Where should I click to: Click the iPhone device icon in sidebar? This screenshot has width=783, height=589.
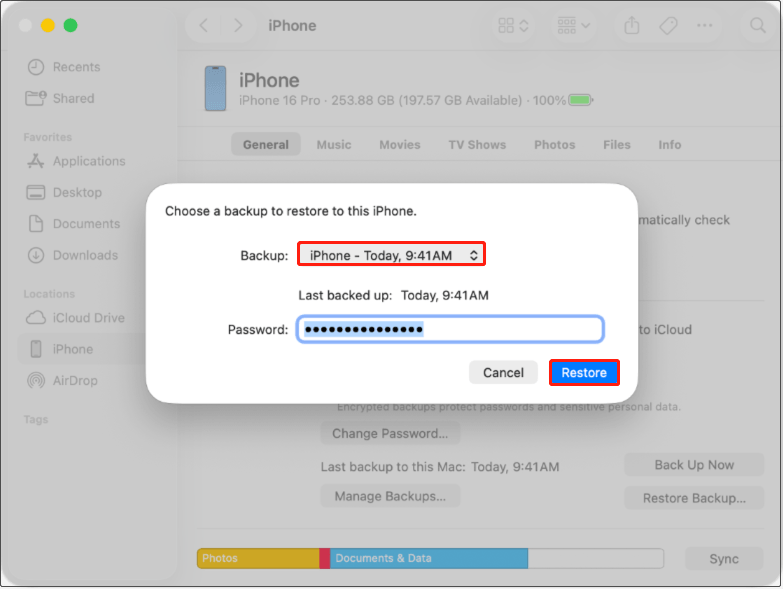point(36,349)
